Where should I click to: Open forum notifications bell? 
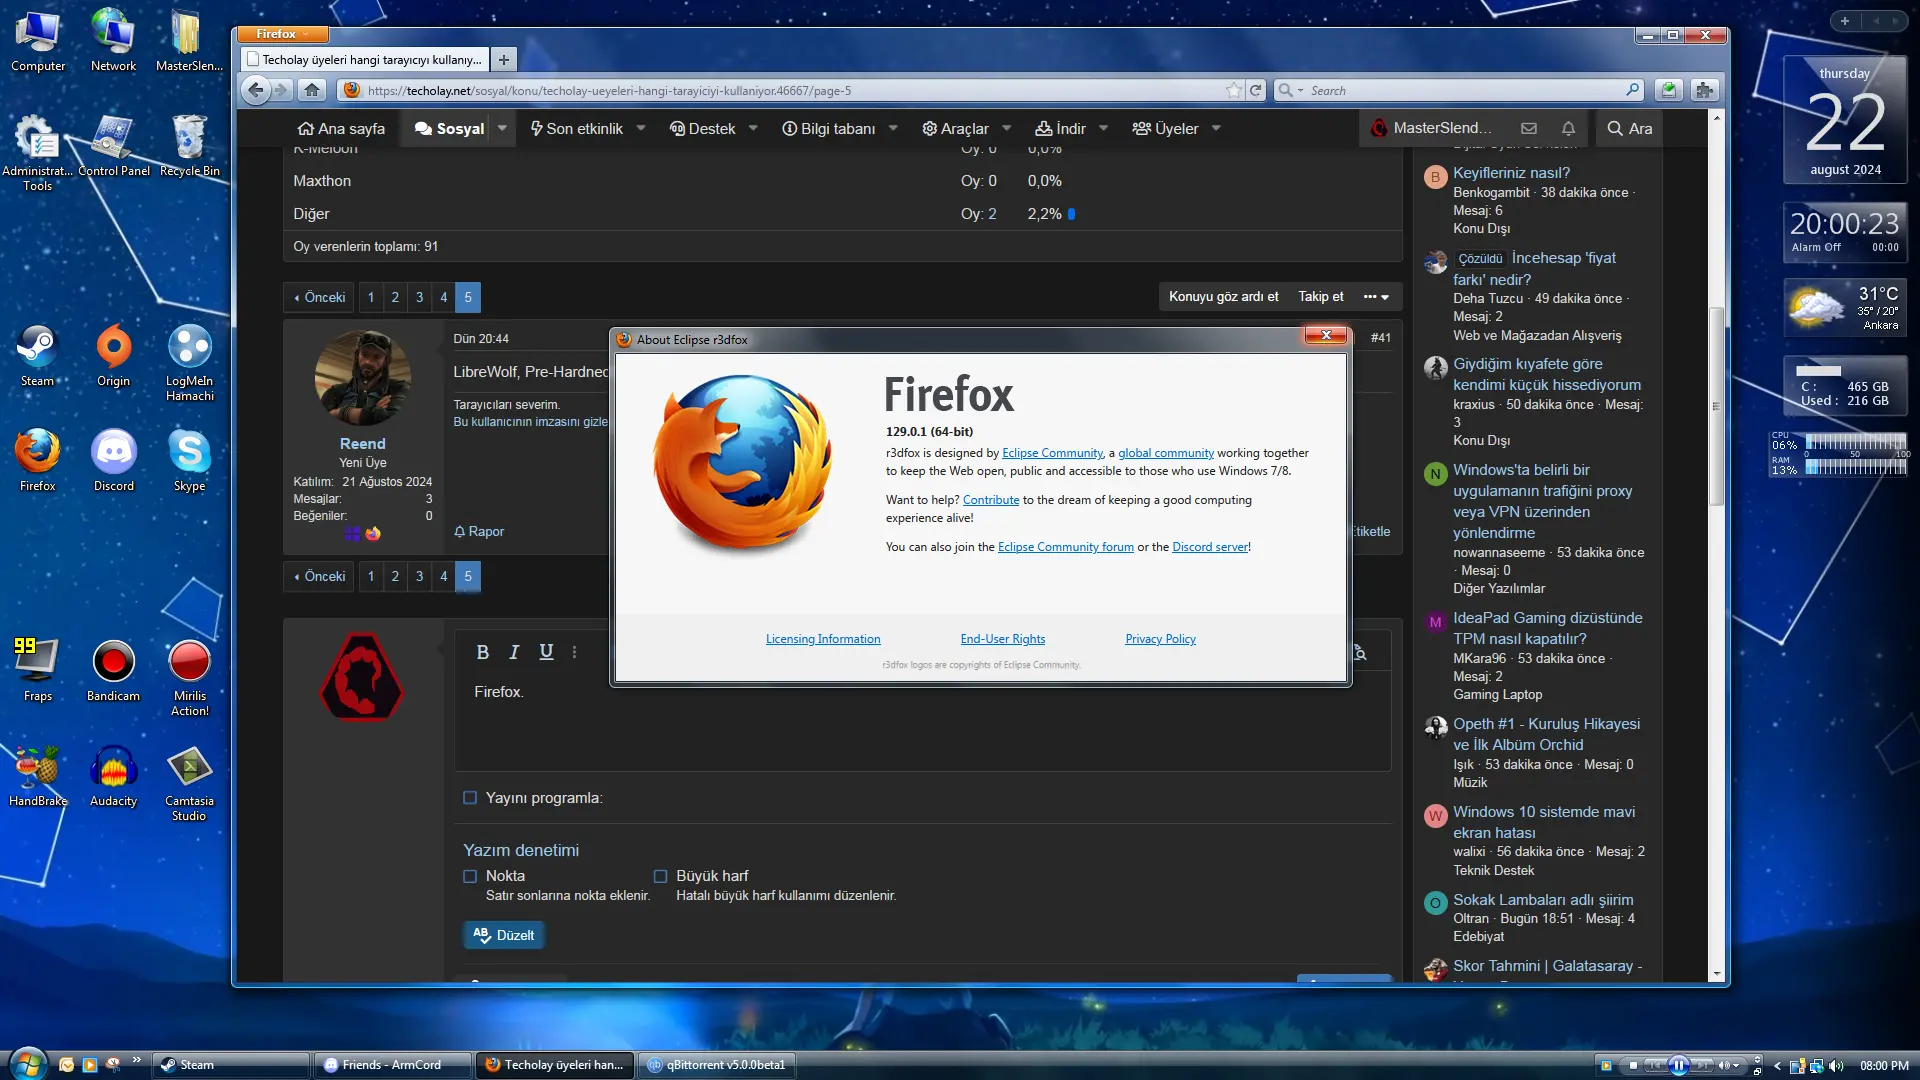tap(1568, 128)
